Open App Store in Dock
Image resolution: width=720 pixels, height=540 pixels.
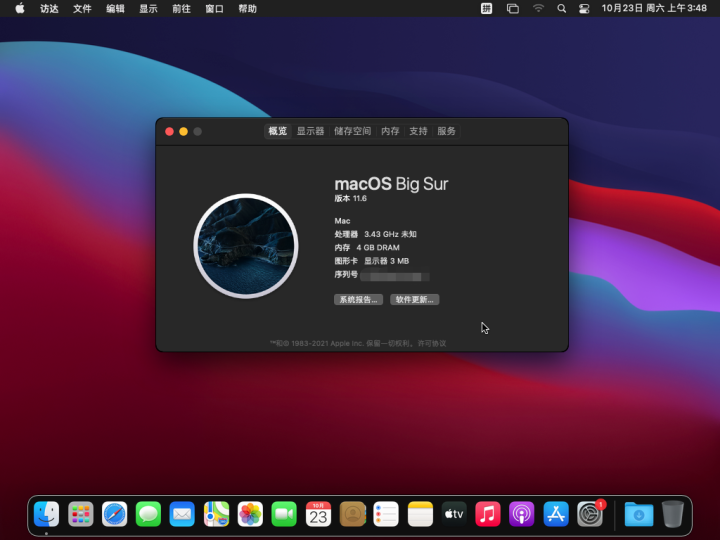[x=556, y=514]
